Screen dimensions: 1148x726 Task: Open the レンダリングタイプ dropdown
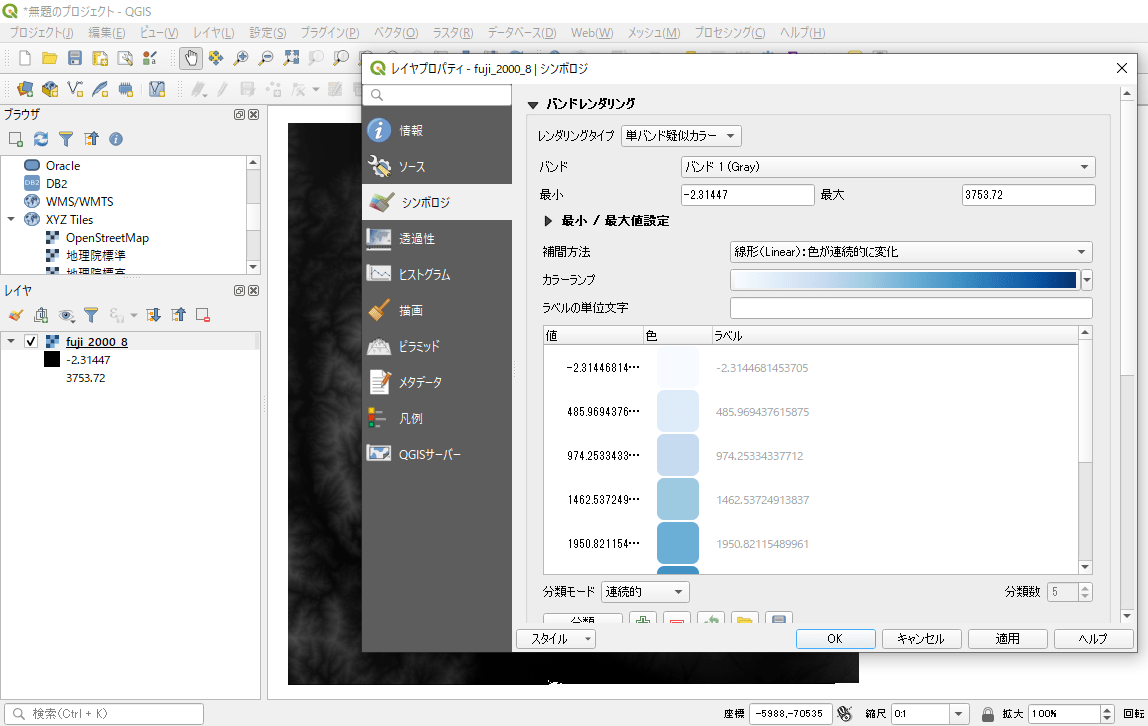tap(681, 136)
